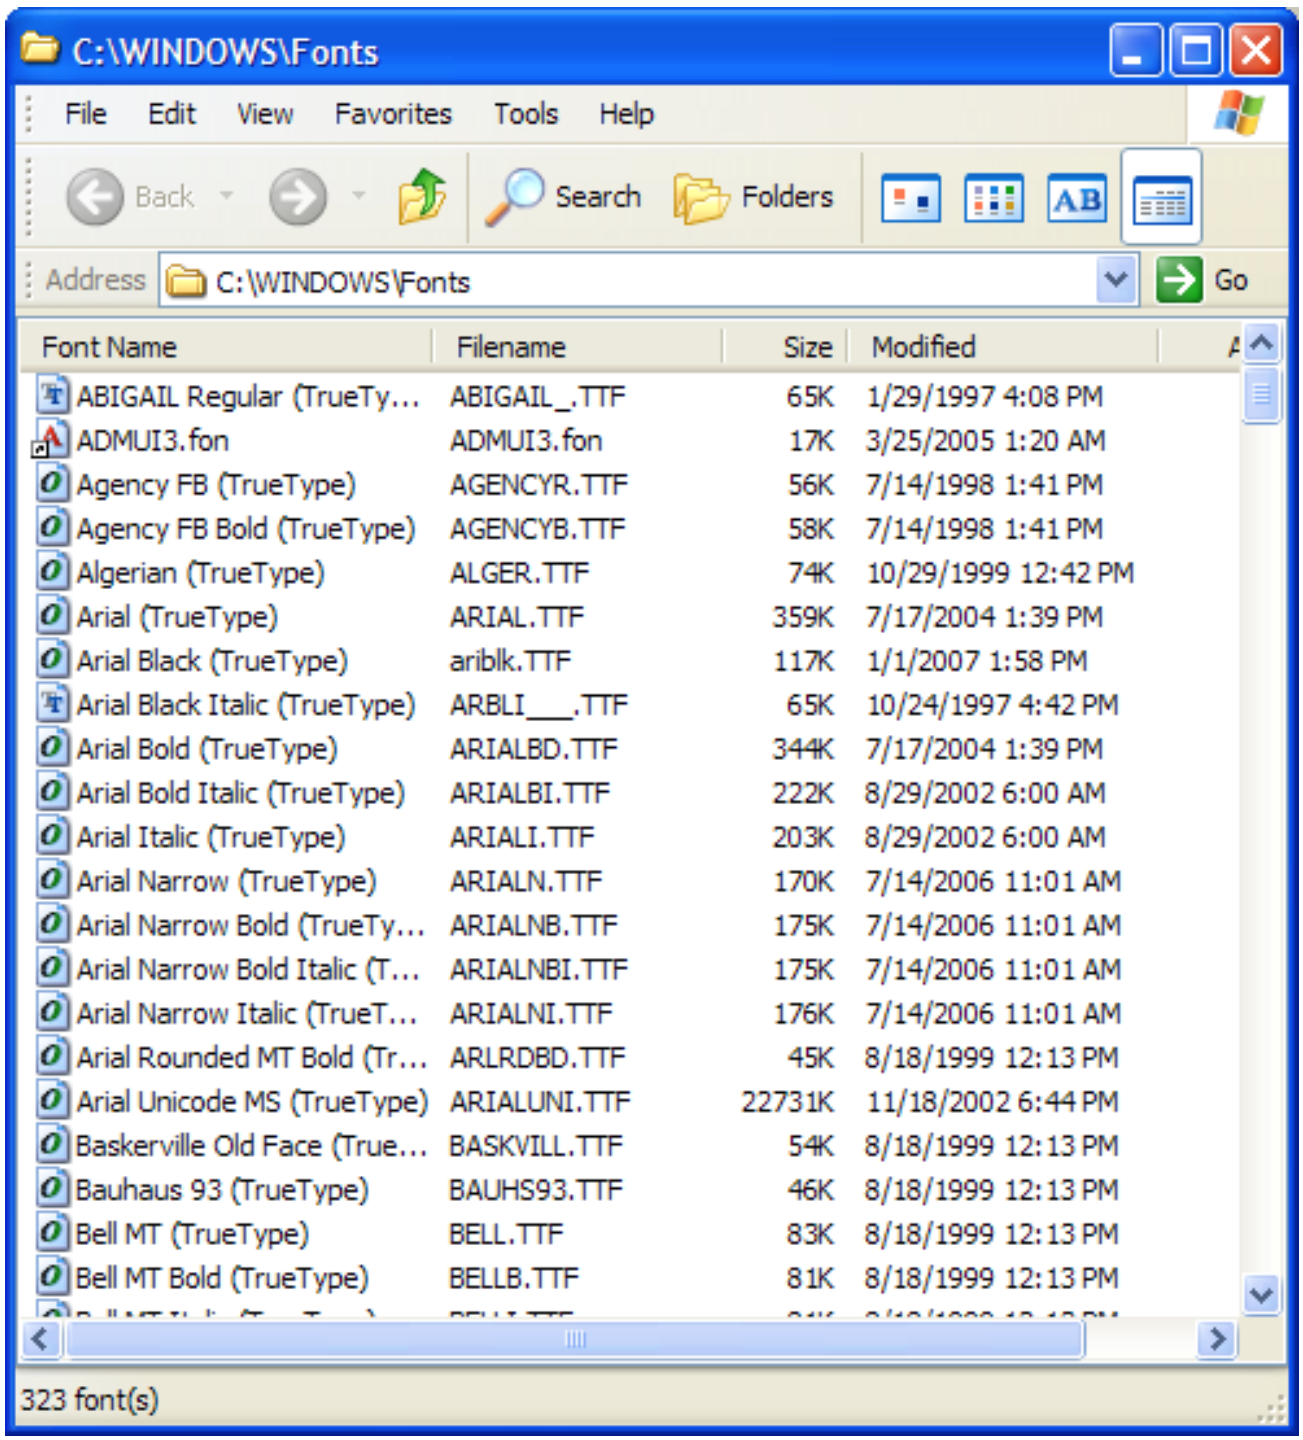Viewport: 1303px width, 1440px height.
Task: Switch to List view of fonts
Action: tap(993, 198)
